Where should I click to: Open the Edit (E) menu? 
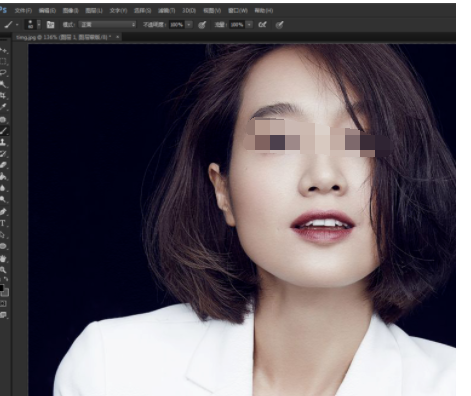point(47,11)
